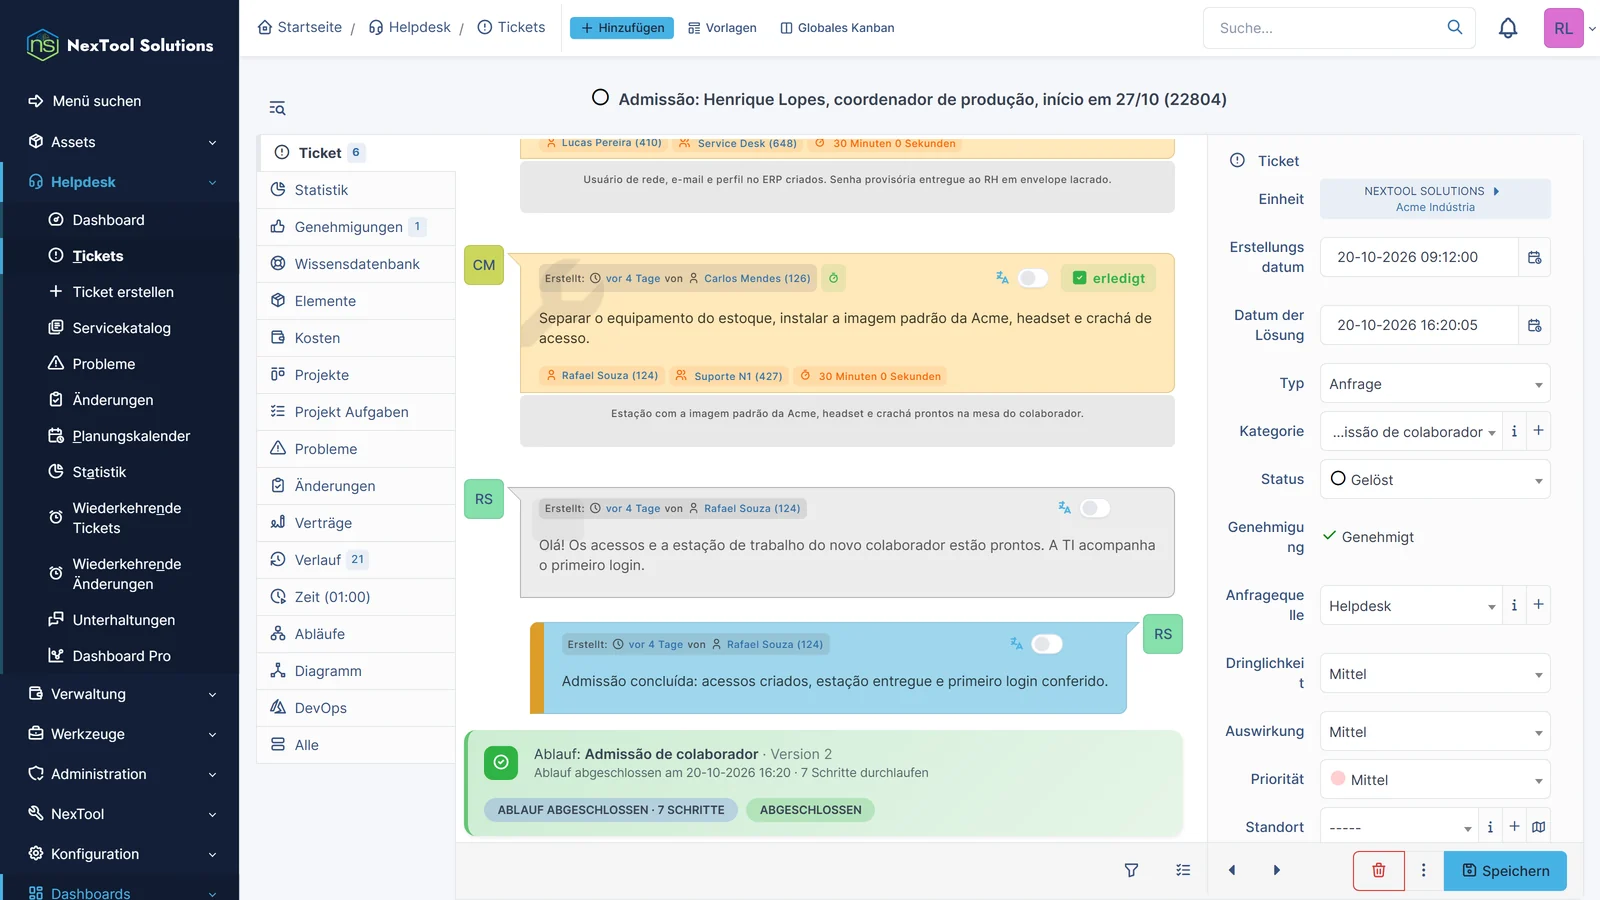Expand the Verwaltung sidebar menu
The width and height of the screenshot is (1600, 900).
tap(120, 694)
